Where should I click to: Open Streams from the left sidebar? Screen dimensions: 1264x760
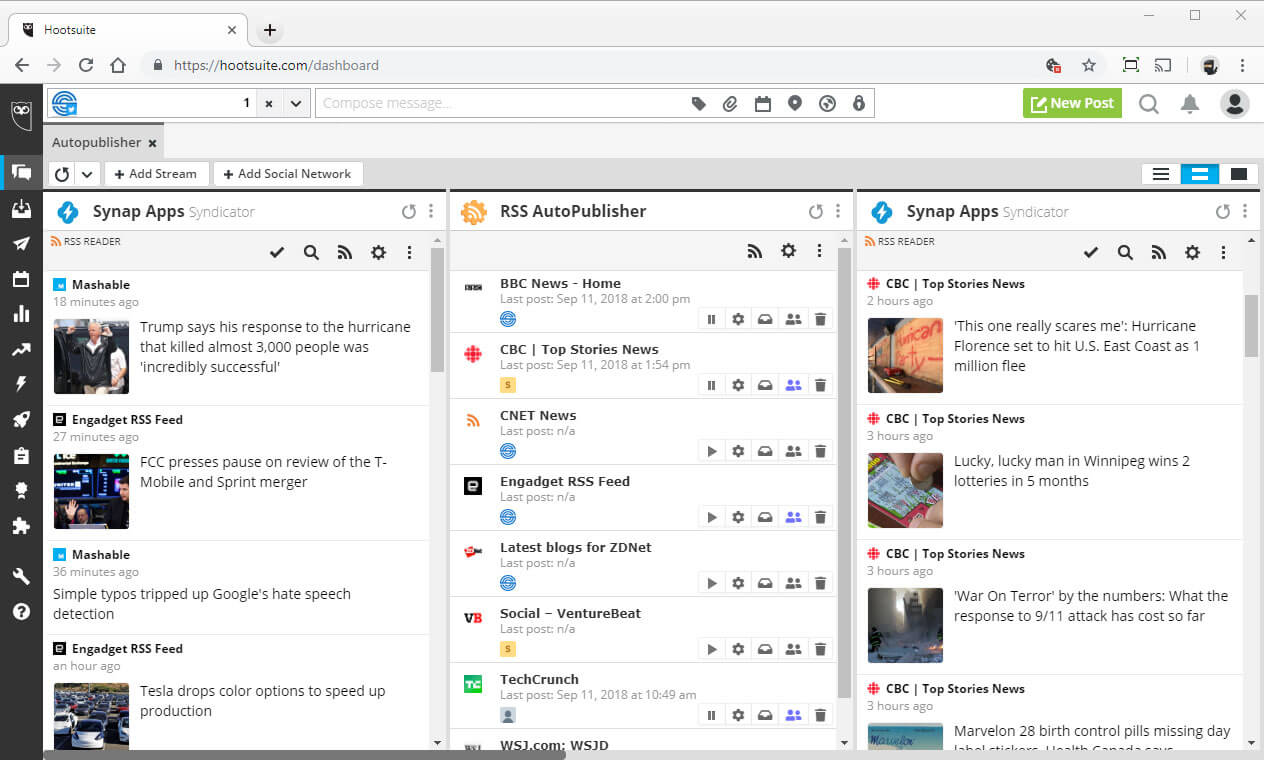21,172
